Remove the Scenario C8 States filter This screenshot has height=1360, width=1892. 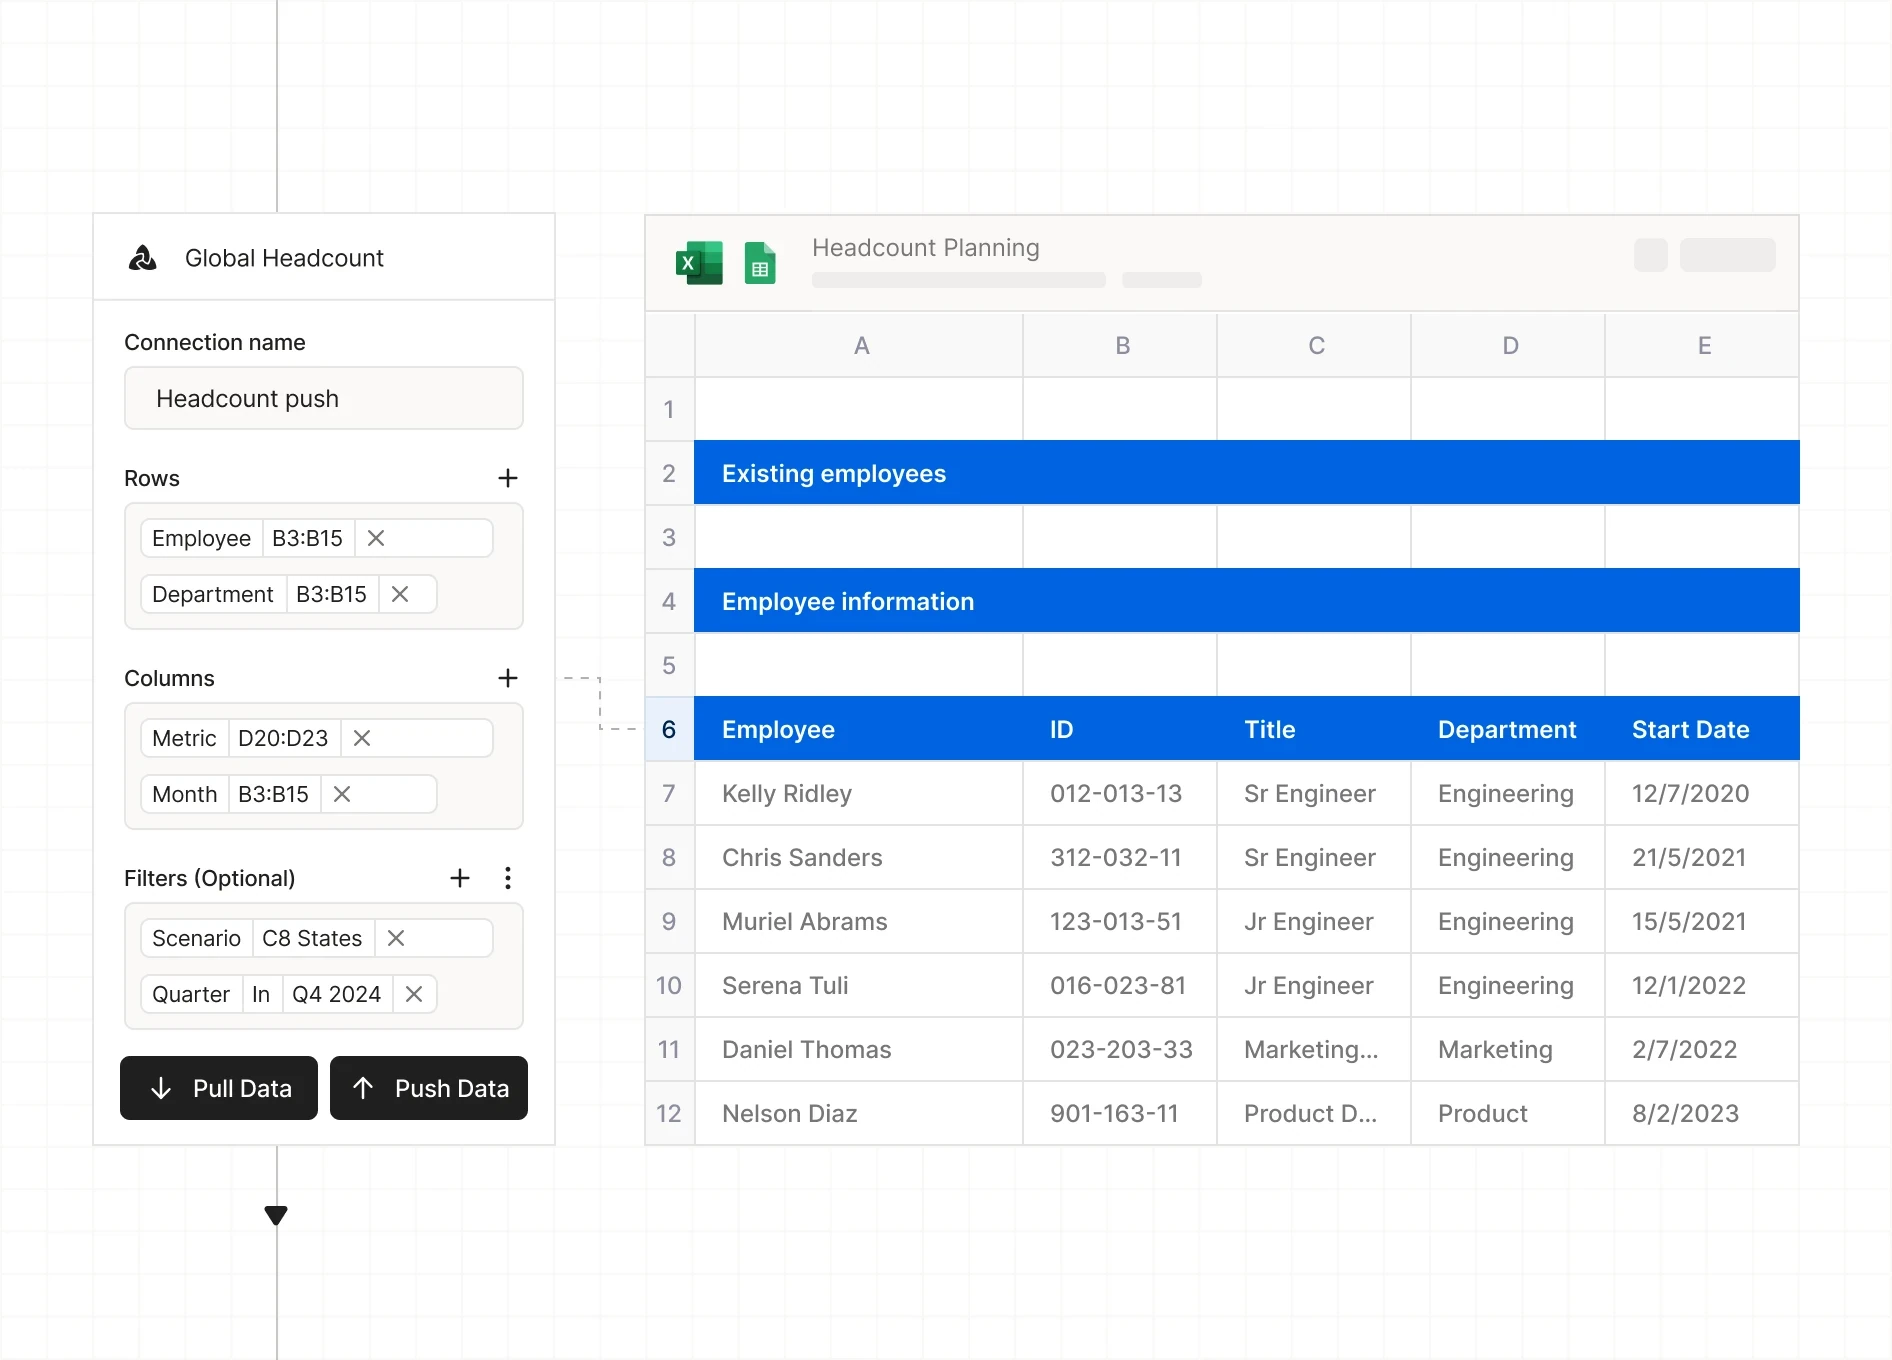(x=396, y=938)
